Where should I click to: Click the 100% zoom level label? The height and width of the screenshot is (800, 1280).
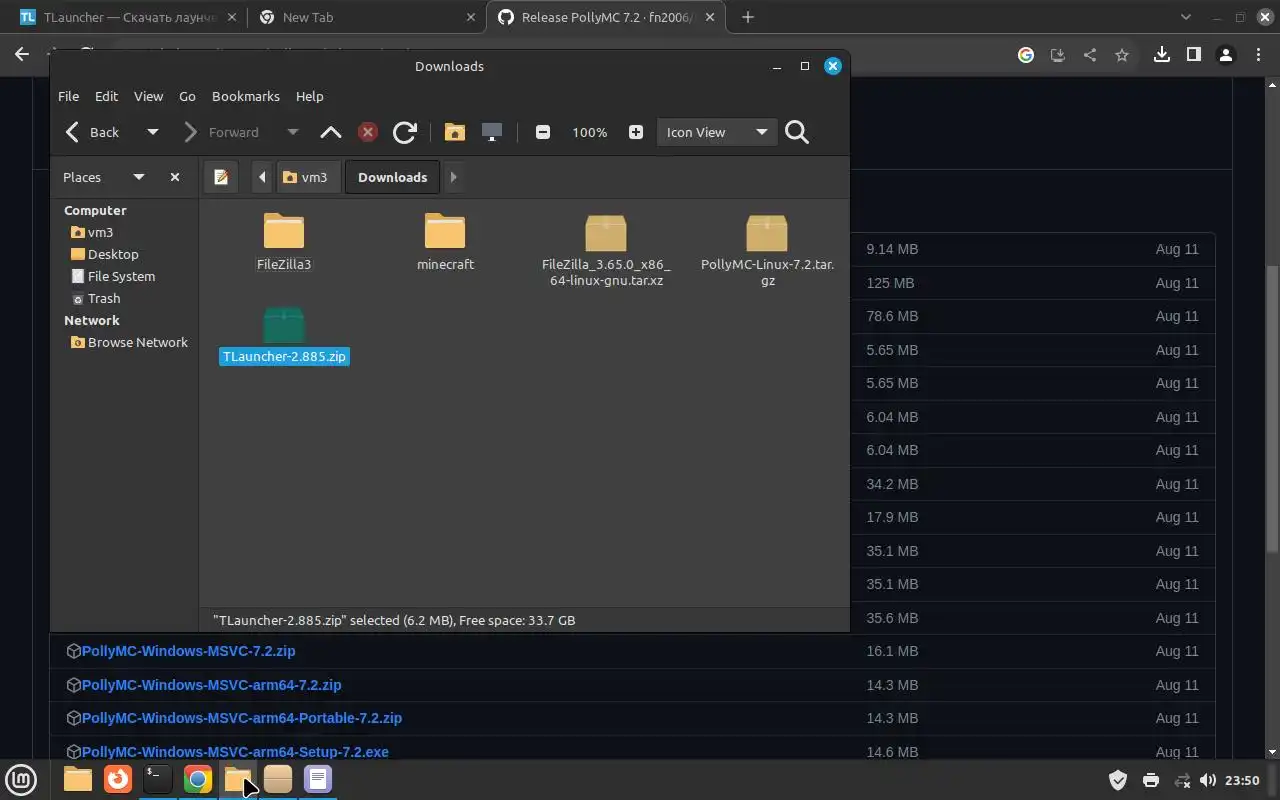tap(590, 132)
